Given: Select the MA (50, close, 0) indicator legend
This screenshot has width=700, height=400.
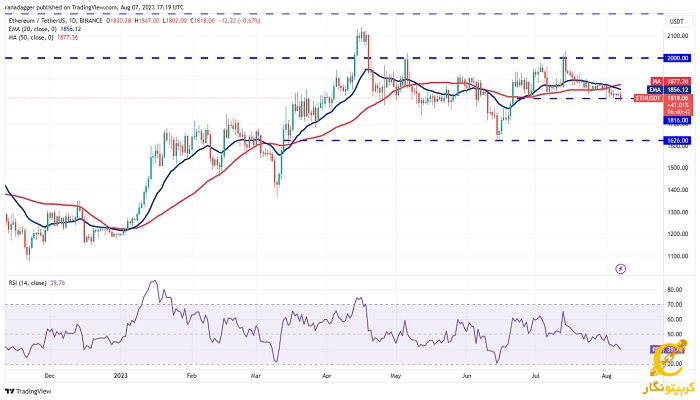Looking at the screenshot, I should click(x=43, y=38).
